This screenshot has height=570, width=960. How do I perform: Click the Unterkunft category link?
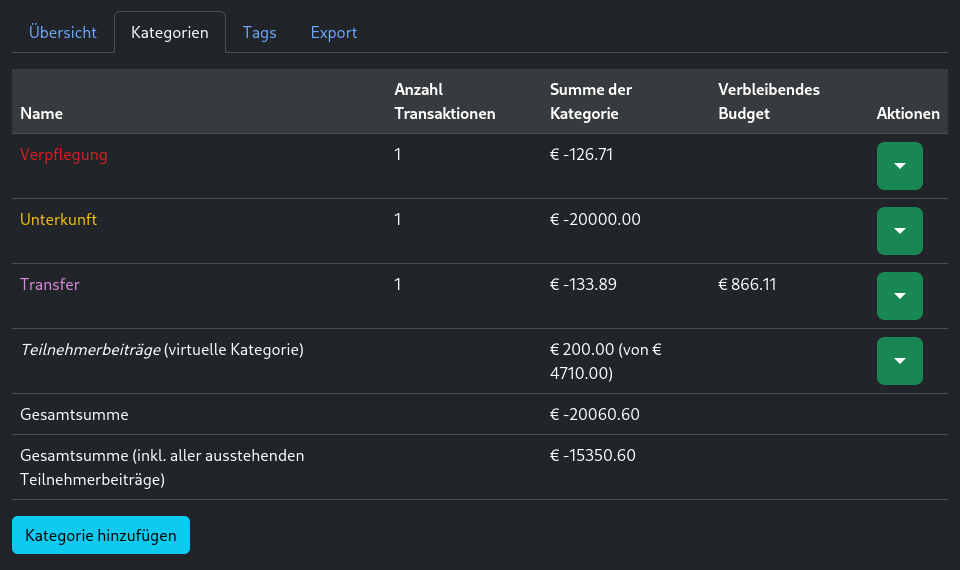59,220
